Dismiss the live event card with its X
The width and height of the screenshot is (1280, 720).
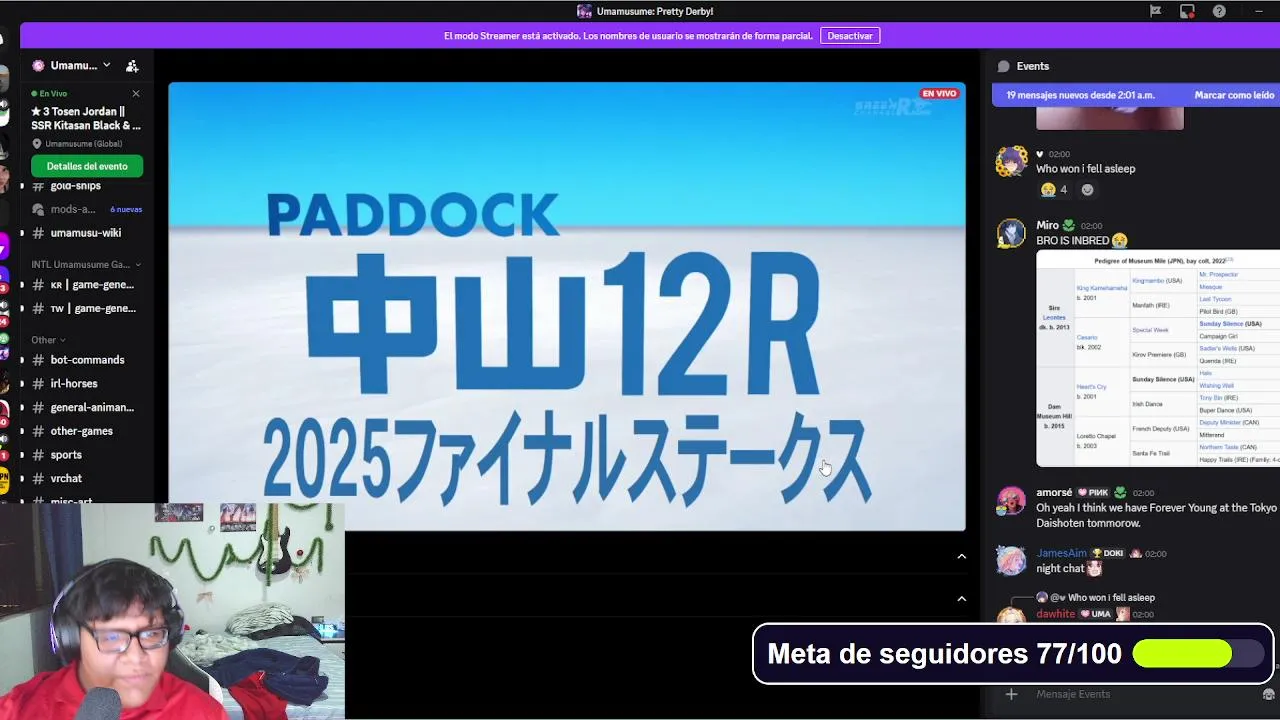click(x=136, y=94)
